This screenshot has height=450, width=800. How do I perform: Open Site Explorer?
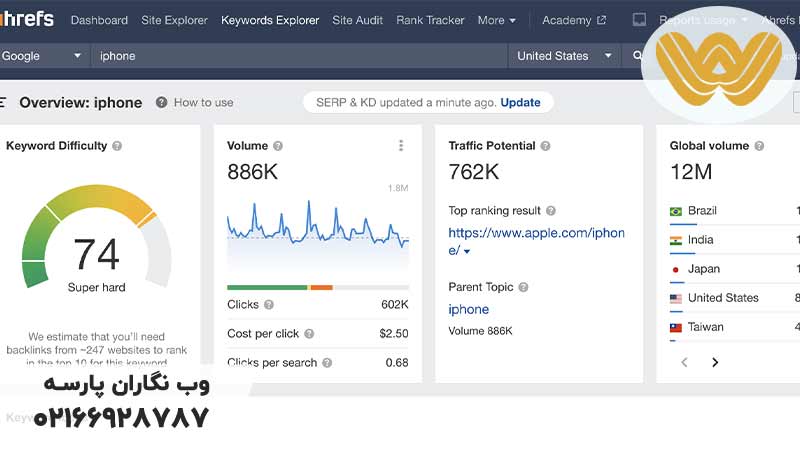(x=174, y=20)
